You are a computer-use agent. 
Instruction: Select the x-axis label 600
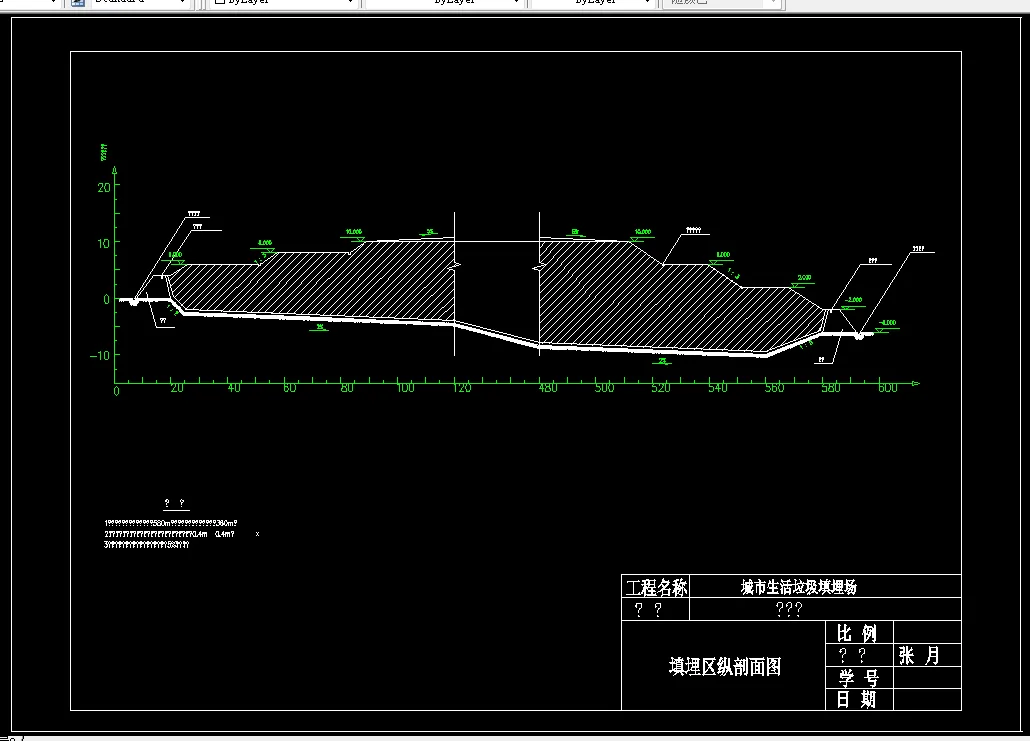[887, 388]
